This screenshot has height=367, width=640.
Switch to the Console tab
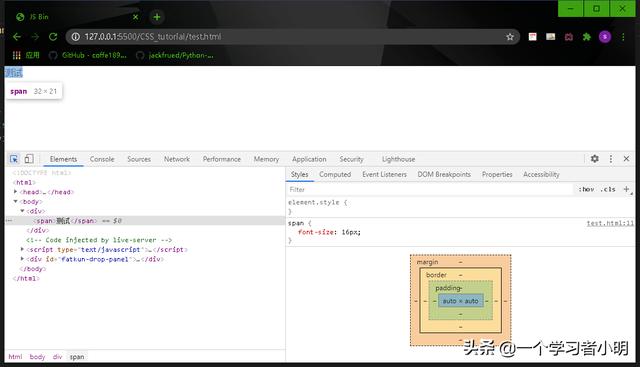click(x=102, y=159)
